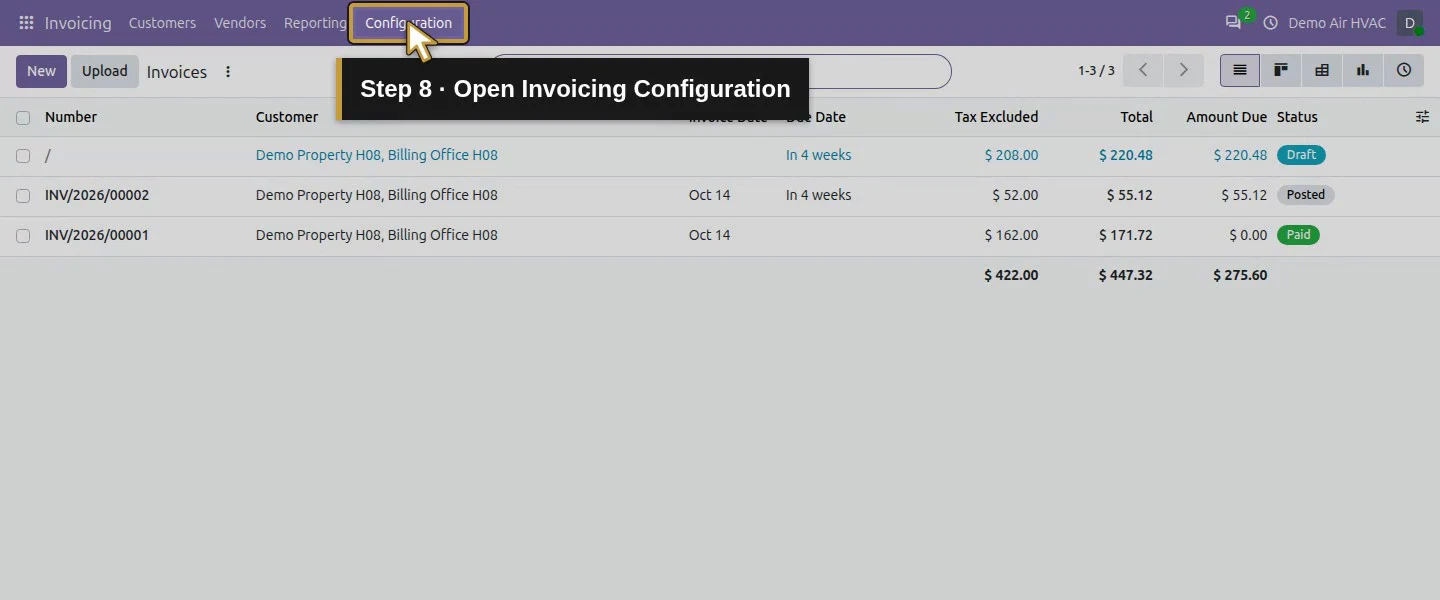Open invoice INV/2026/00001

coord(97,235)
